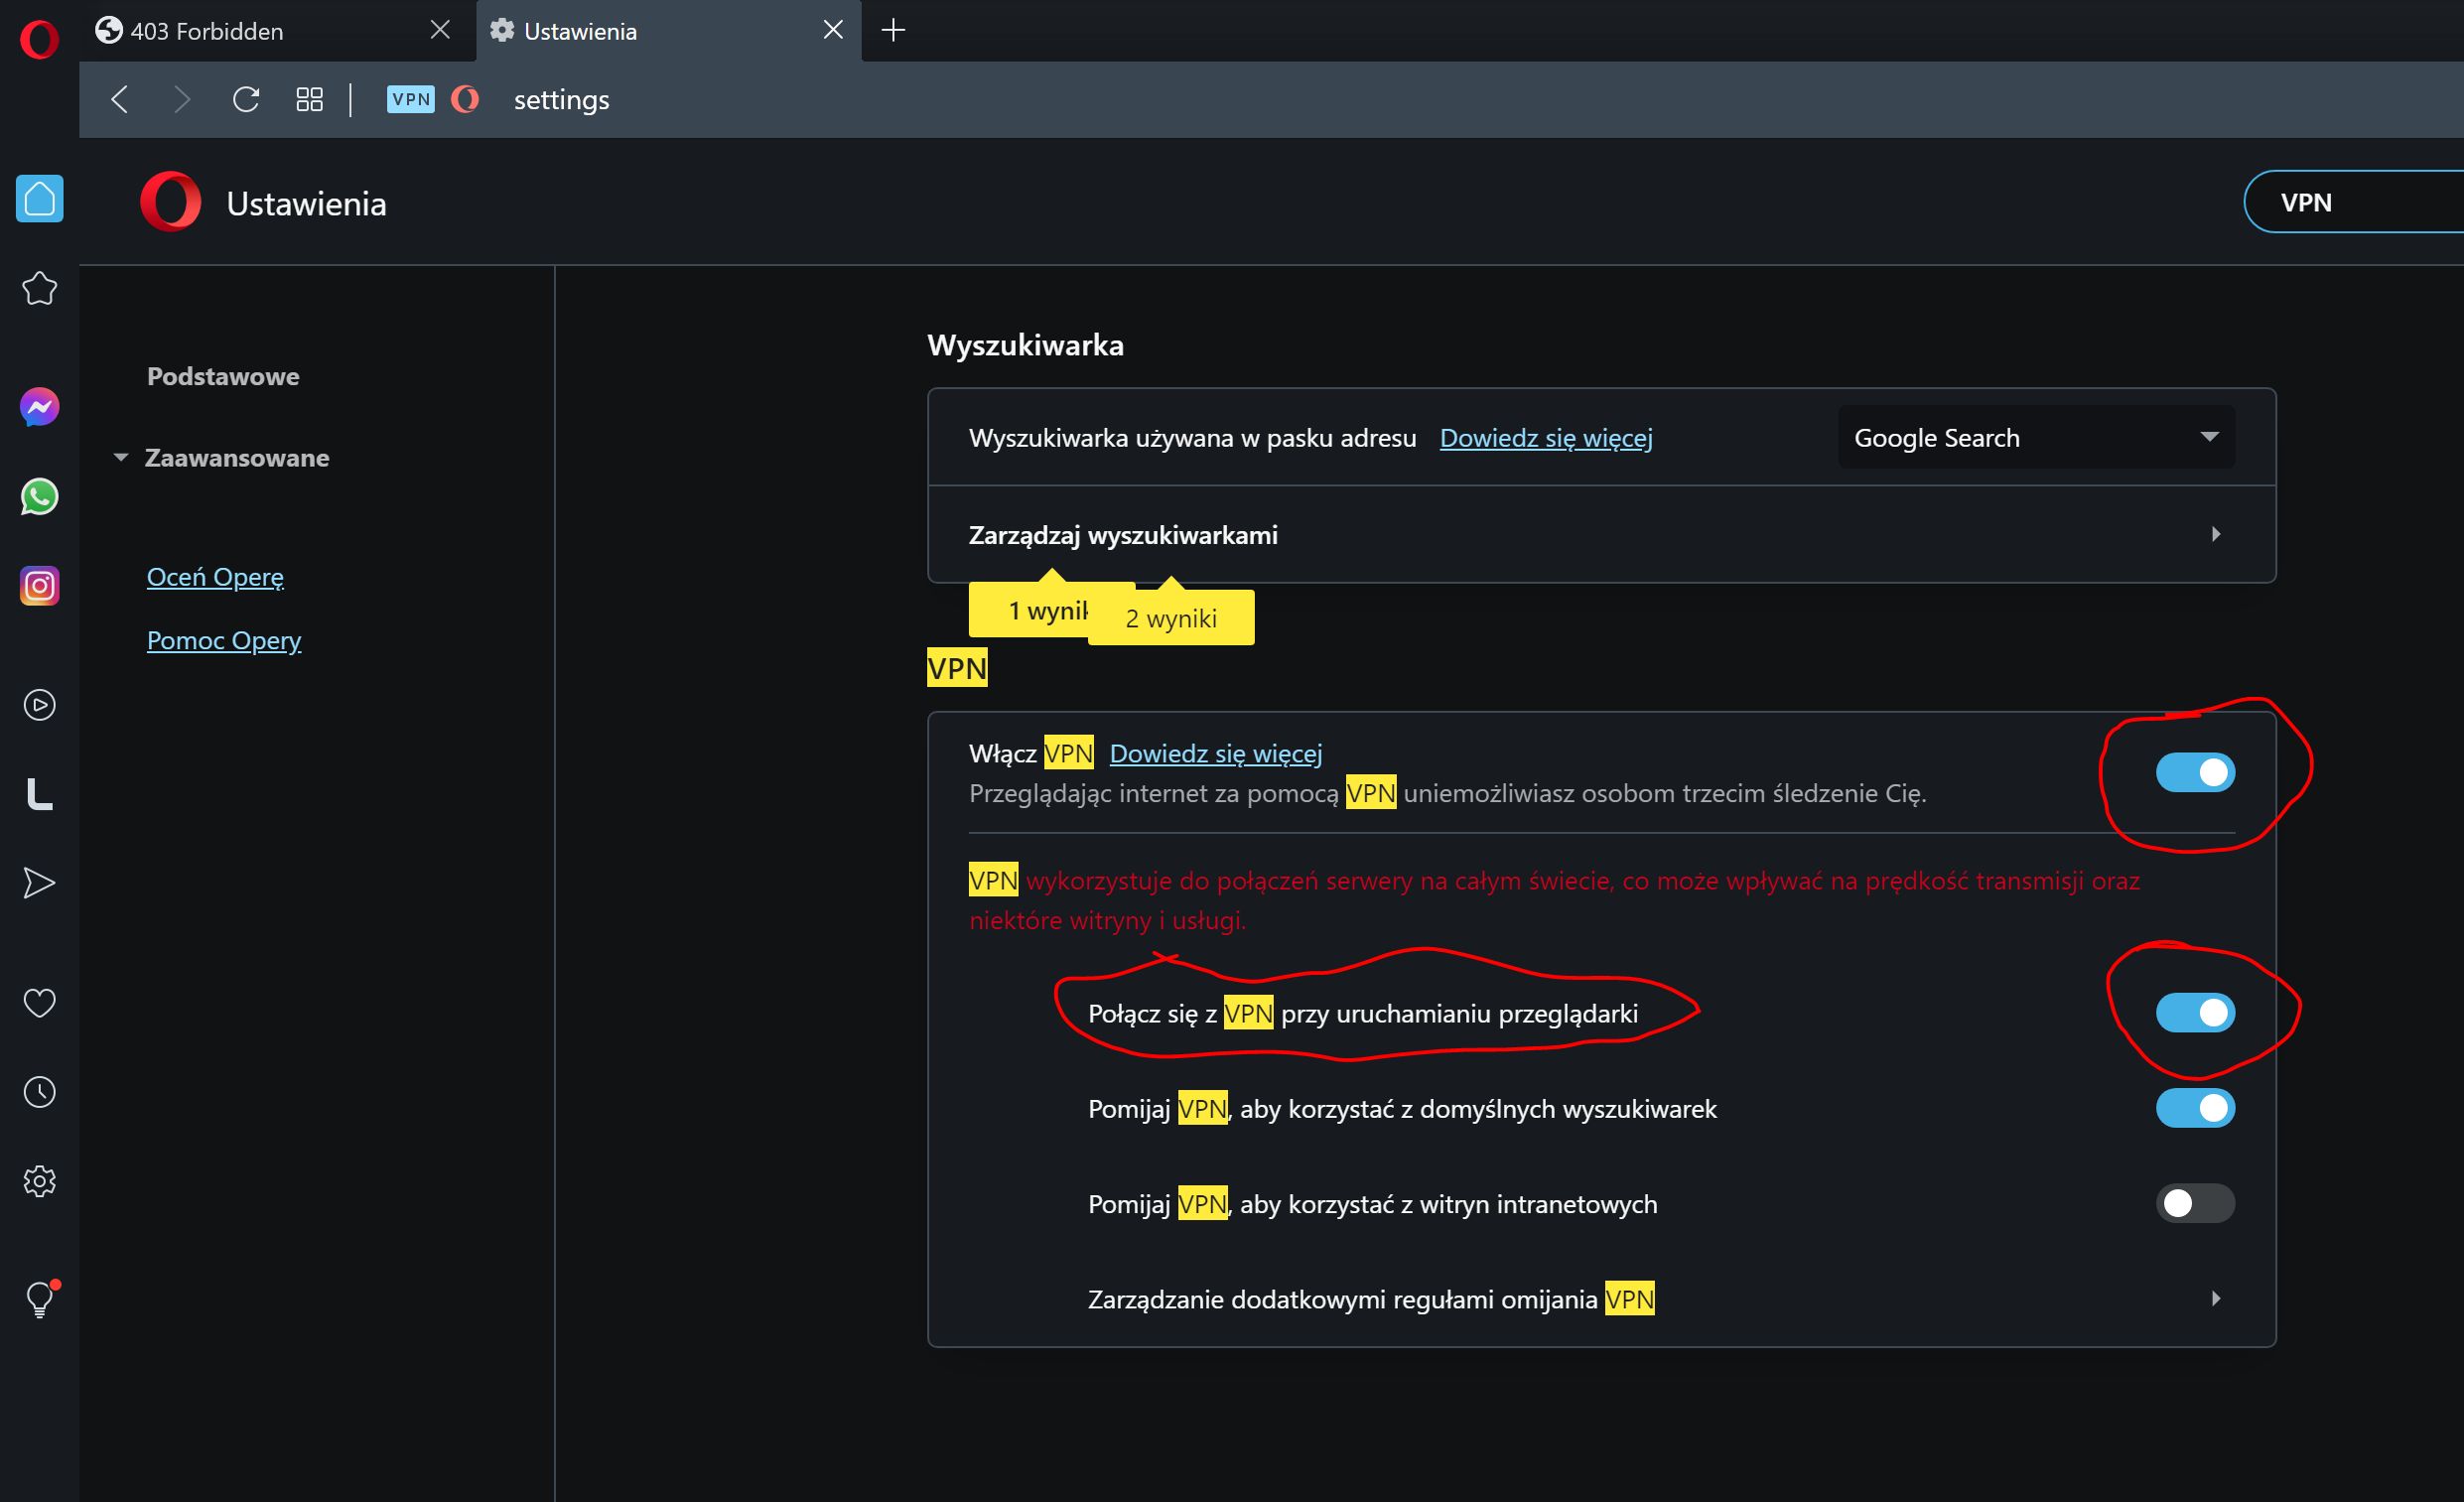Open the Opera main menu logo

pos(39,40)
